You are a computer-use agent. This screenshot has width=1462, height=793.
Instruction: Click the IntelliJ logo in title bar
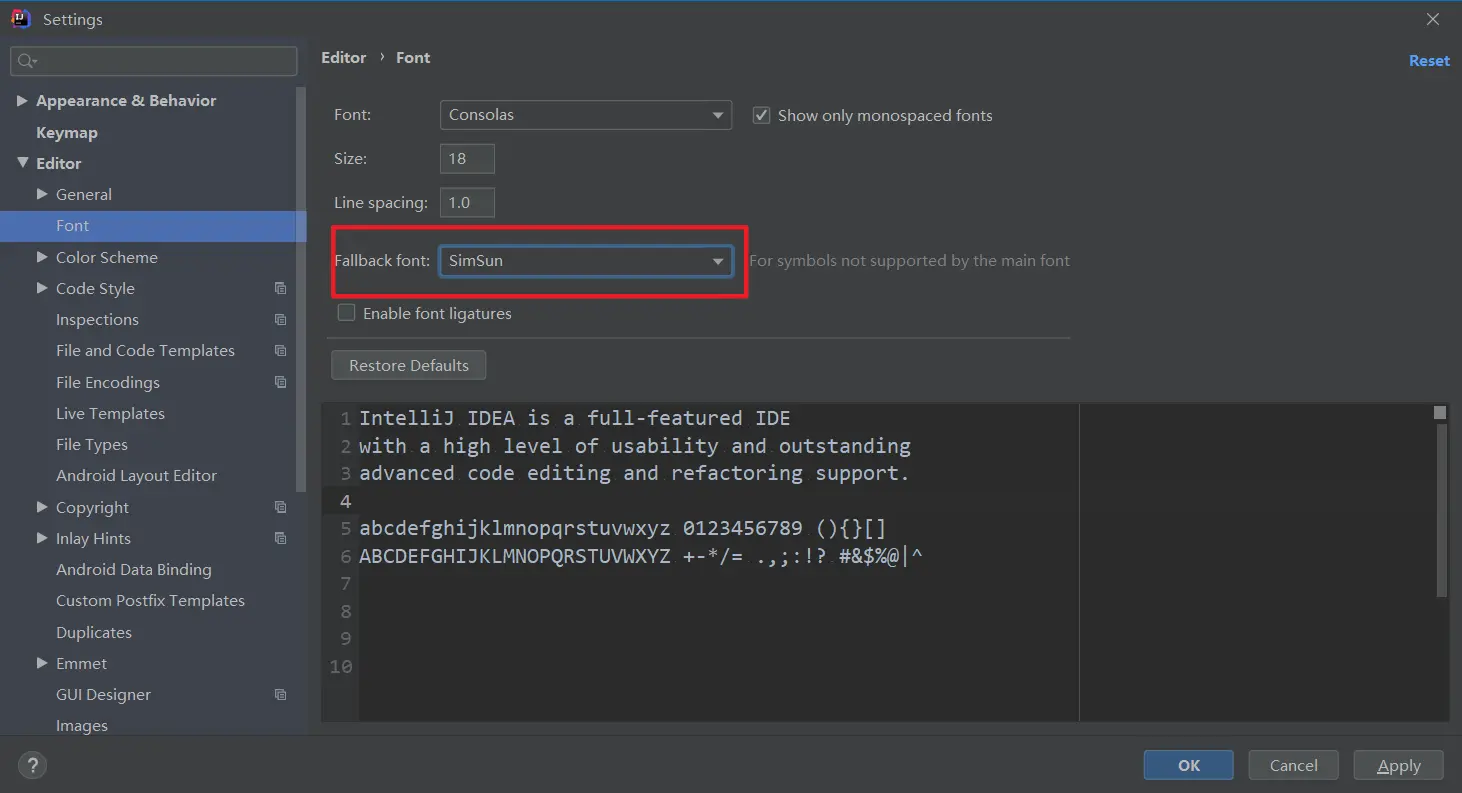21,19
